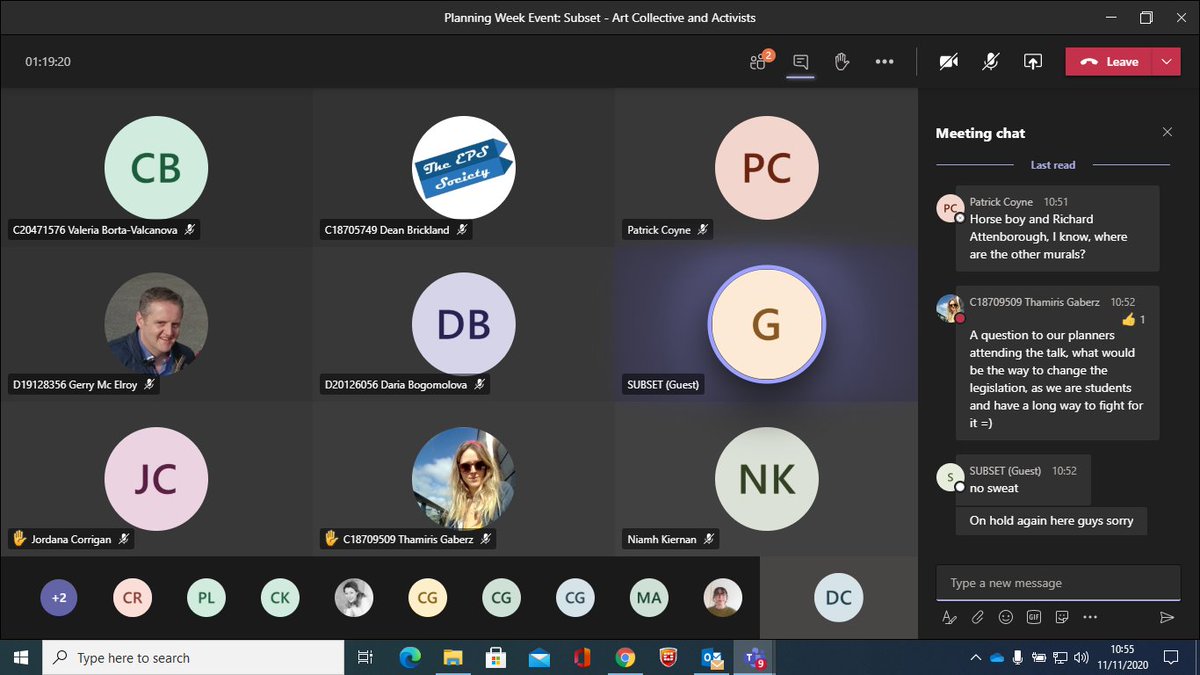This screenshot has height=675, width=1200.
Task: Show more messaging options ellipsis
Action: [x=1090, y=617]
